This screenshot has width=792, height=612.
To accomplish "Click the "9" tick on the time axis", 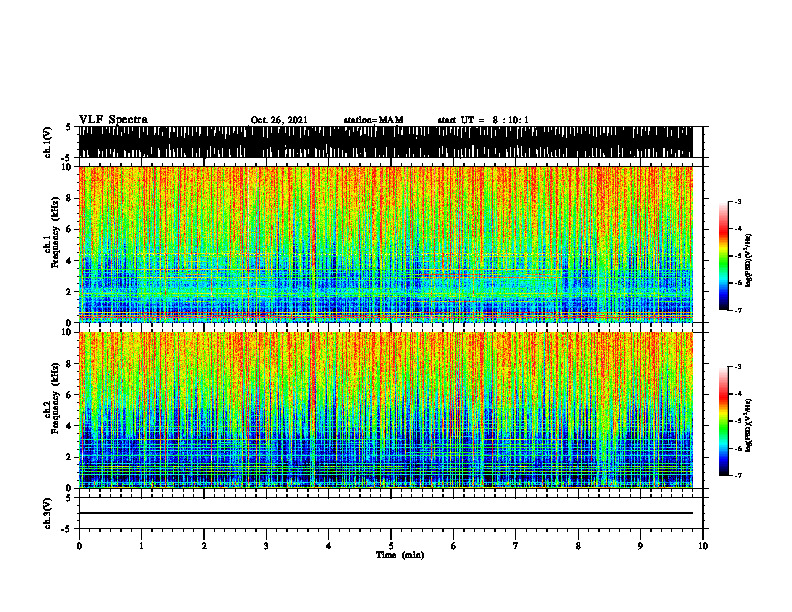I will 640,546.
